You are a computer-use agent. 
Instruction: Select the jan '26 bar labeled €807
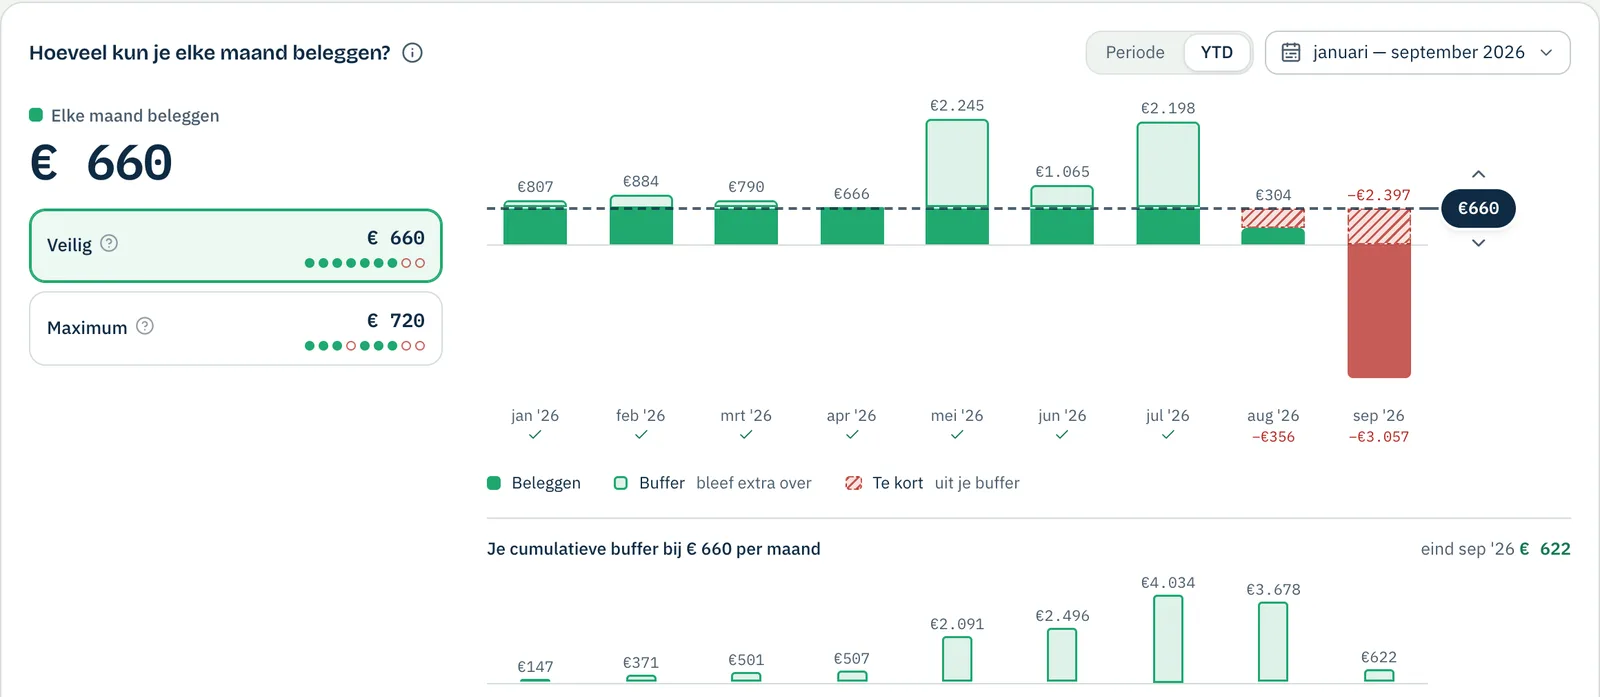pos(535,223)
